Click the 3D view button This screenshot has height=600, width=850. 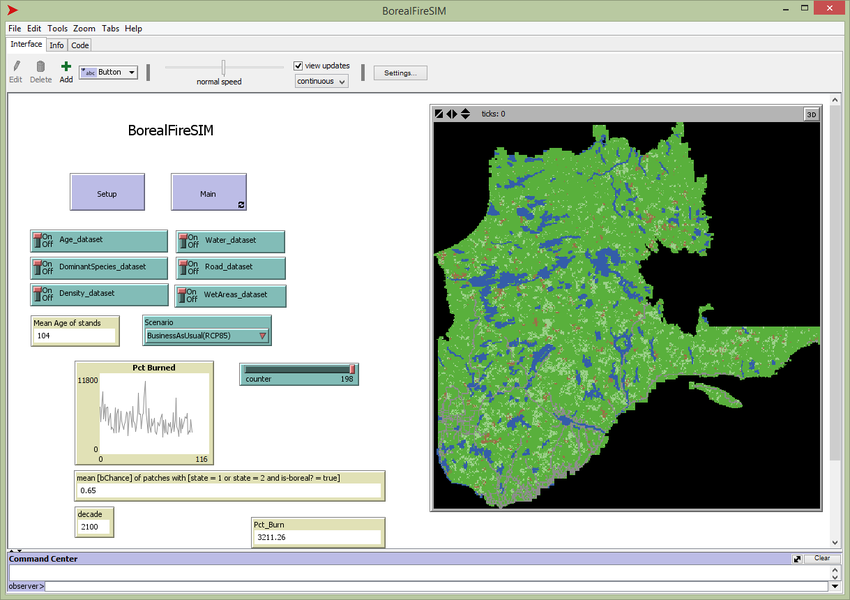(811, 114)
